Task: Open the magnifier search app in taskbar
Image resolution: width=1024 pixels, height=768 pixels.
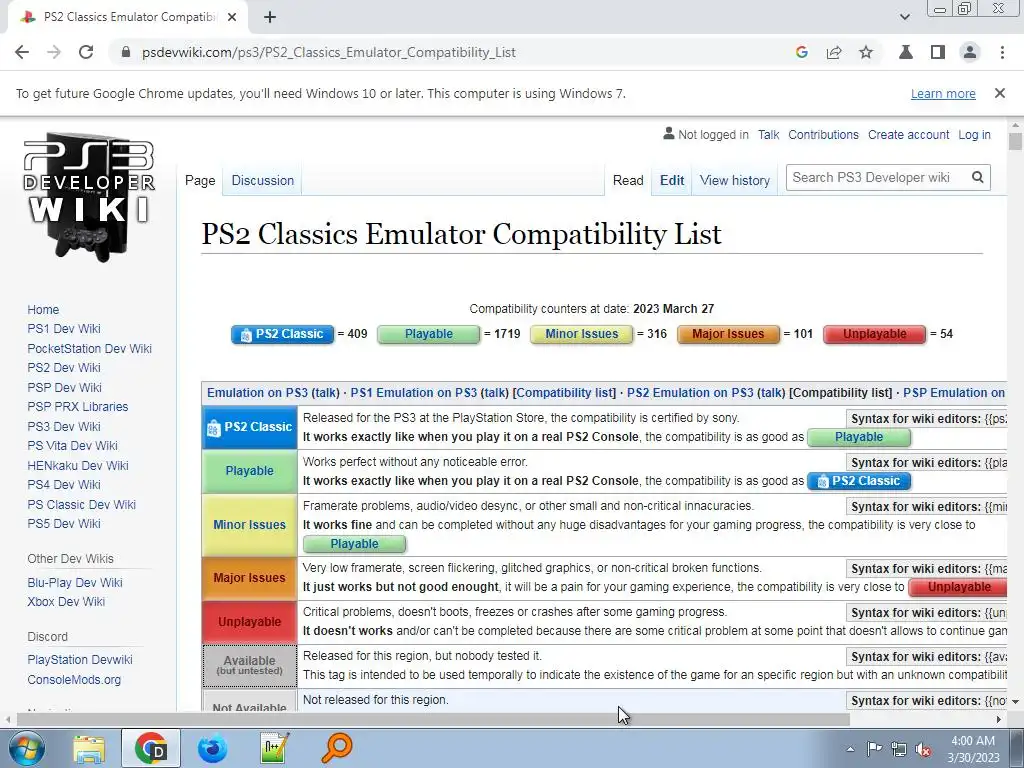Action: coord(336,748)
